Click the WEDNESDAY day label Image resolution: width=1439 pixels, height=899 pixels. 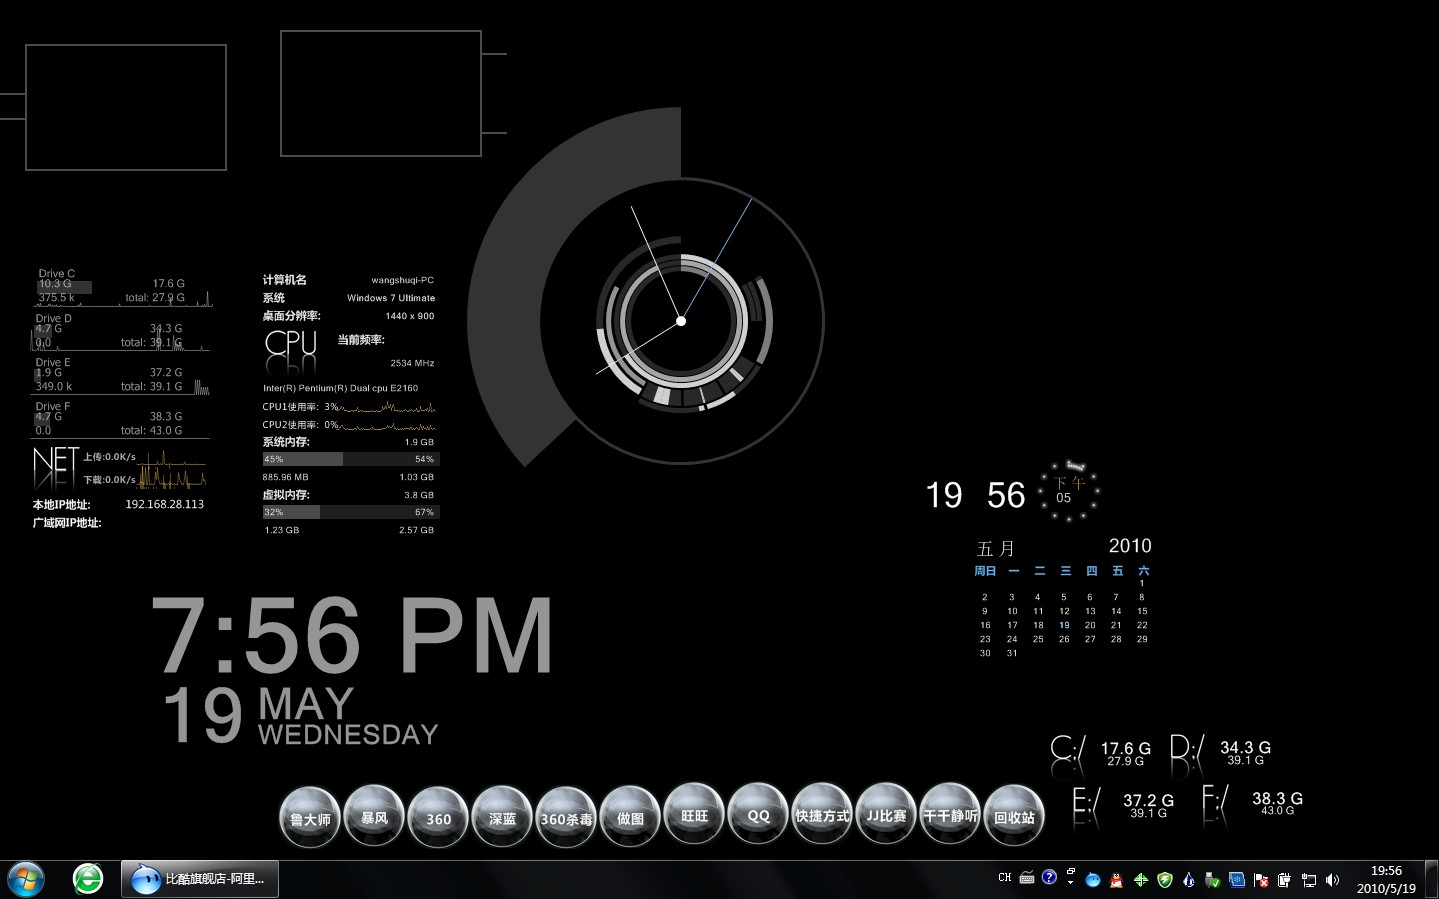(348, 735)
